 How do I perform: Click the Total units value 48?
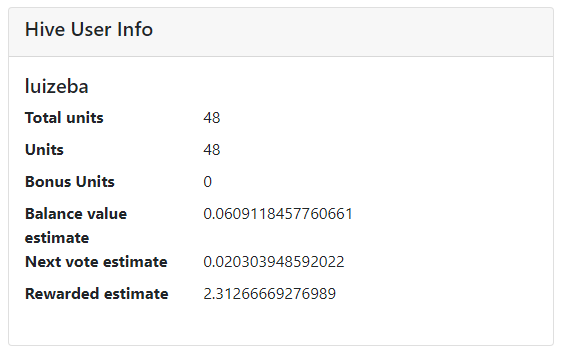(212, 118)
